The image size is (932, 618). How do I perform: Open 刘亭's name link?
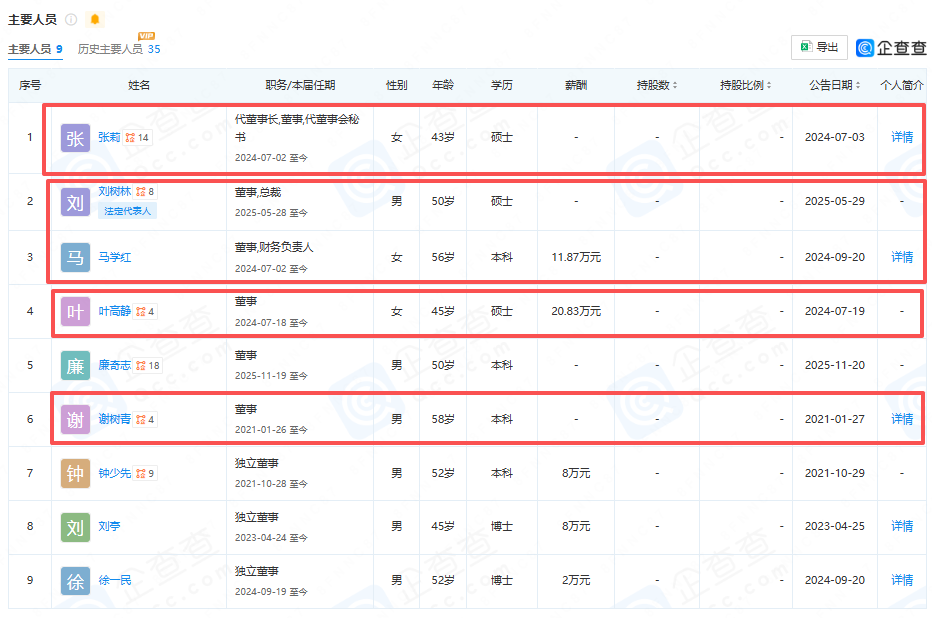(109, 527)
